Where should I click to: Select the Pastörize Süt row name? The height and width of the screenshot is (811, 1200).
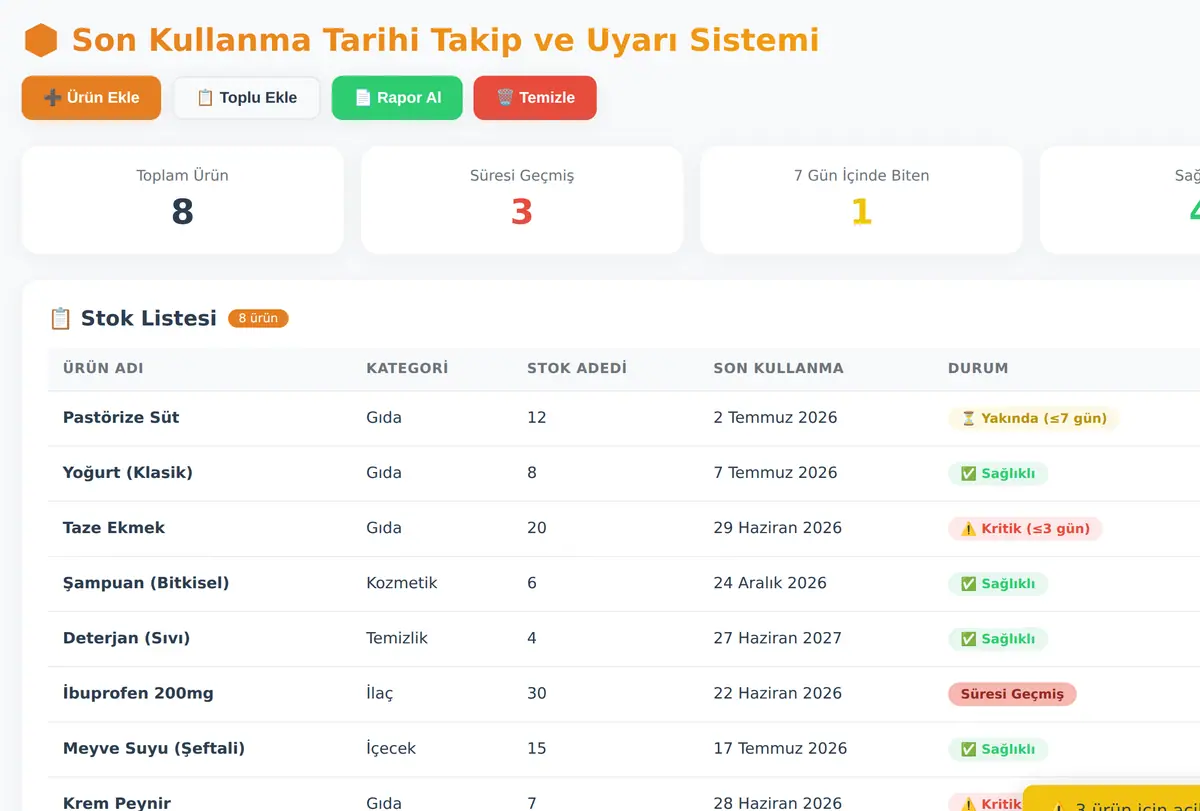121,418
